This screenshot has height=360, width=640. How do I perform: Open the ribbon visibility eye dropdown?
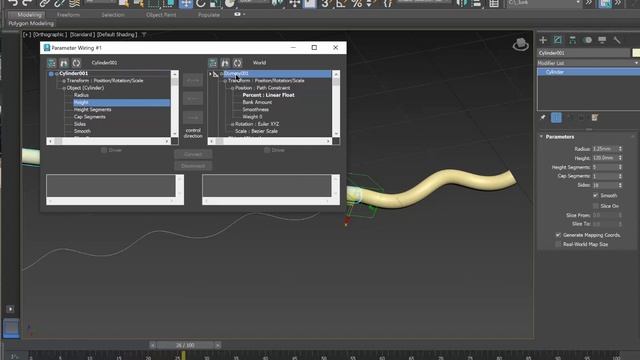pyautogui.click(x=239, y=14)
